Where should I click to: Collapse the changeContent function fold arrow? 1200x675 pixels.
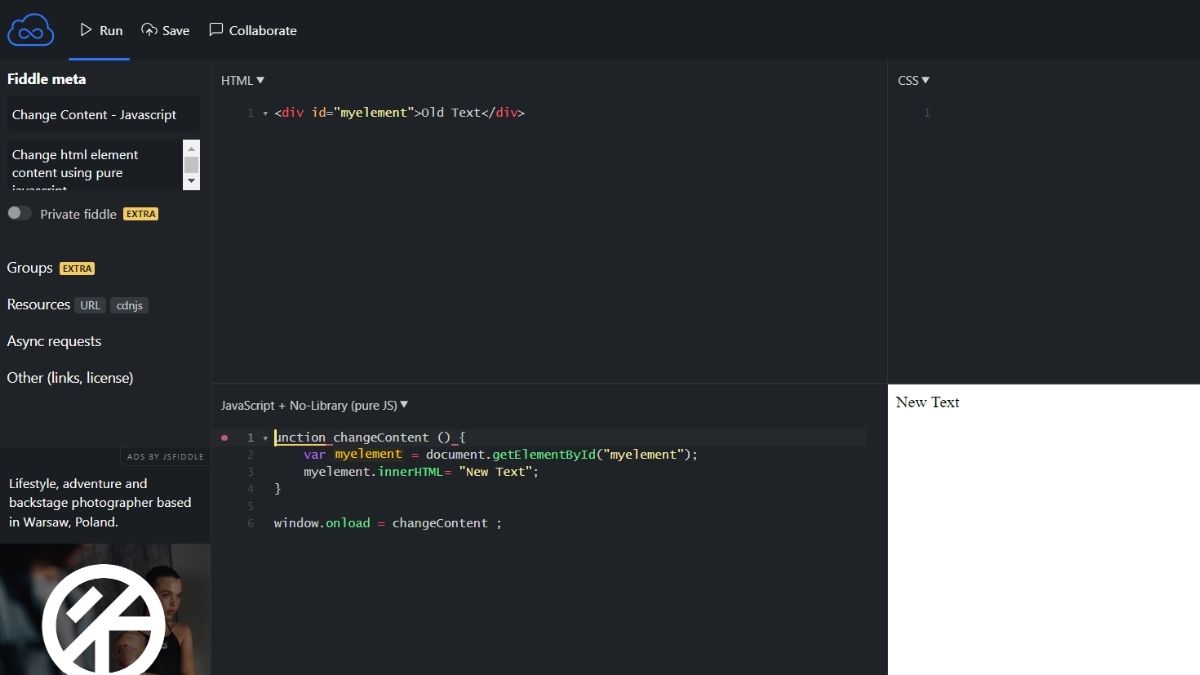pyautogui.click(x=265, y=438)
